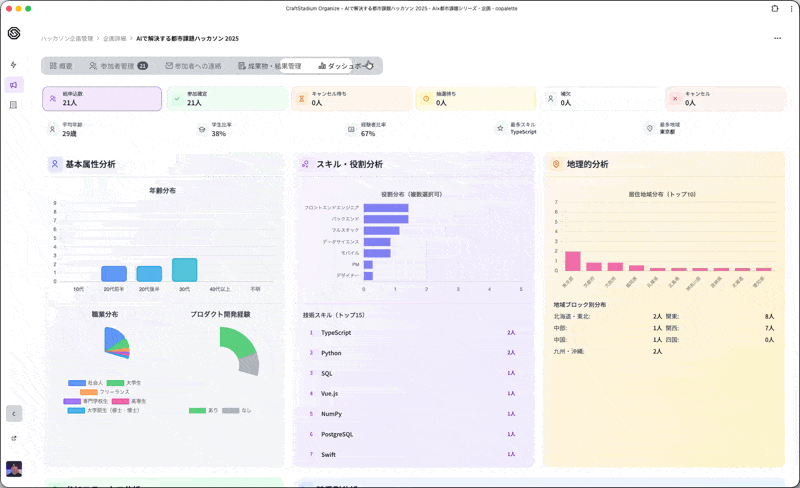Viewport: 800px width, 488px height.
Task: Open the vertical dots menu in title bar
Action: pos(790,8)
